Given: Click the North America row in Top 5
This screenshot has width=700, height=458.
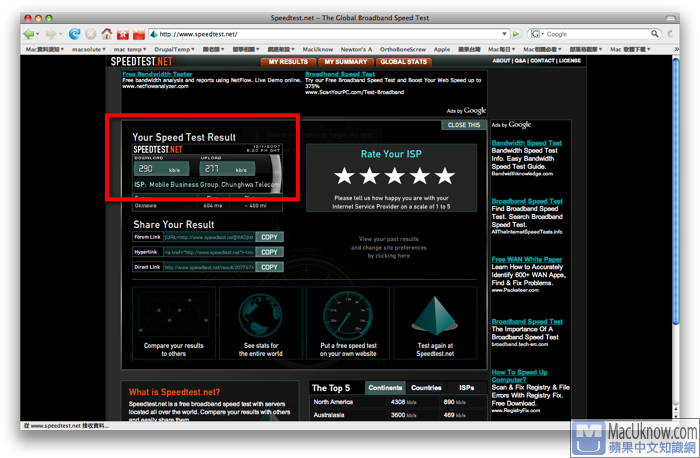Looking at the screenshot, I should 398,402.
